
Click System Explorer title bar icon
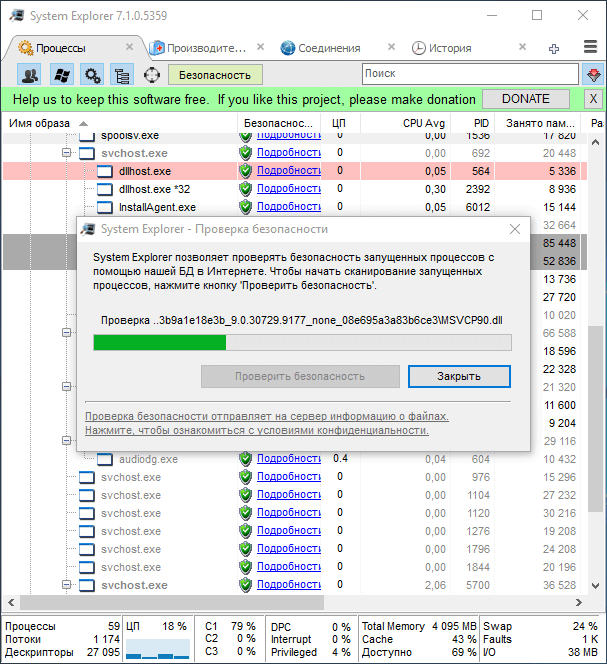[17, 16]
